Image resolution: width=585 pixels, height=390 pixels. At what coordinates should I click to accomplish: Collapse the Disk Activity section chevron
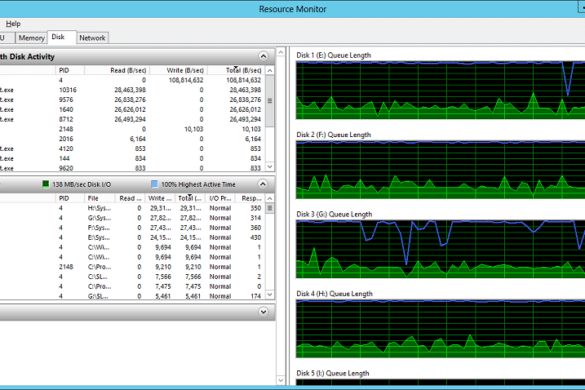coord(263,184)
